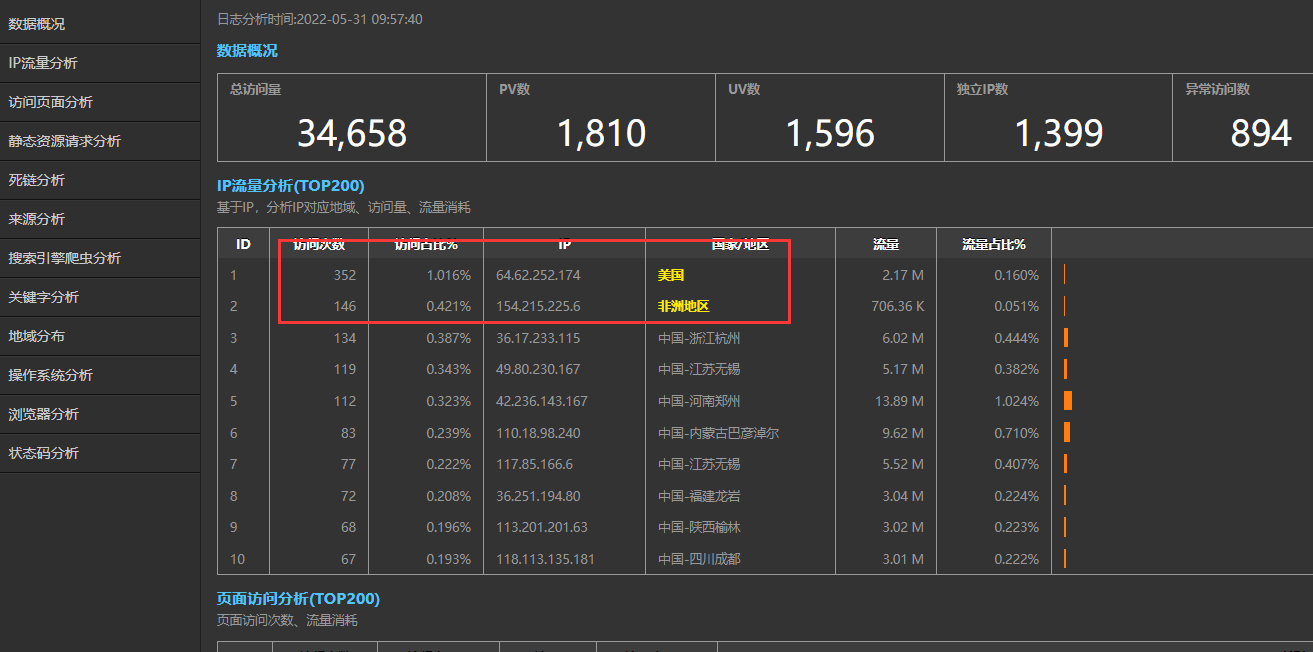
Task: Open 状态码分析 in sidebar
Action: tap(44, 453)
